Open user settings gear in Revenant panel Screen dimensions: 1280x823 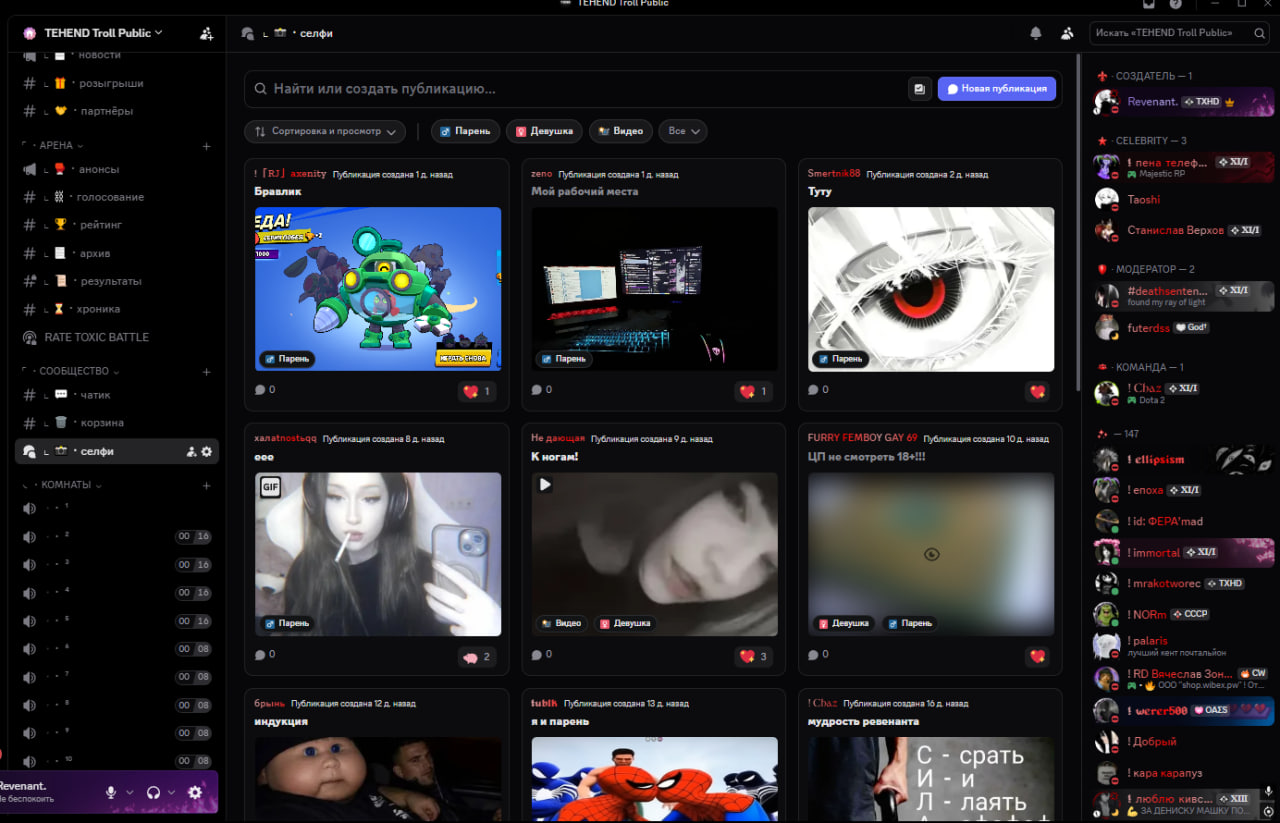[195, 792]
